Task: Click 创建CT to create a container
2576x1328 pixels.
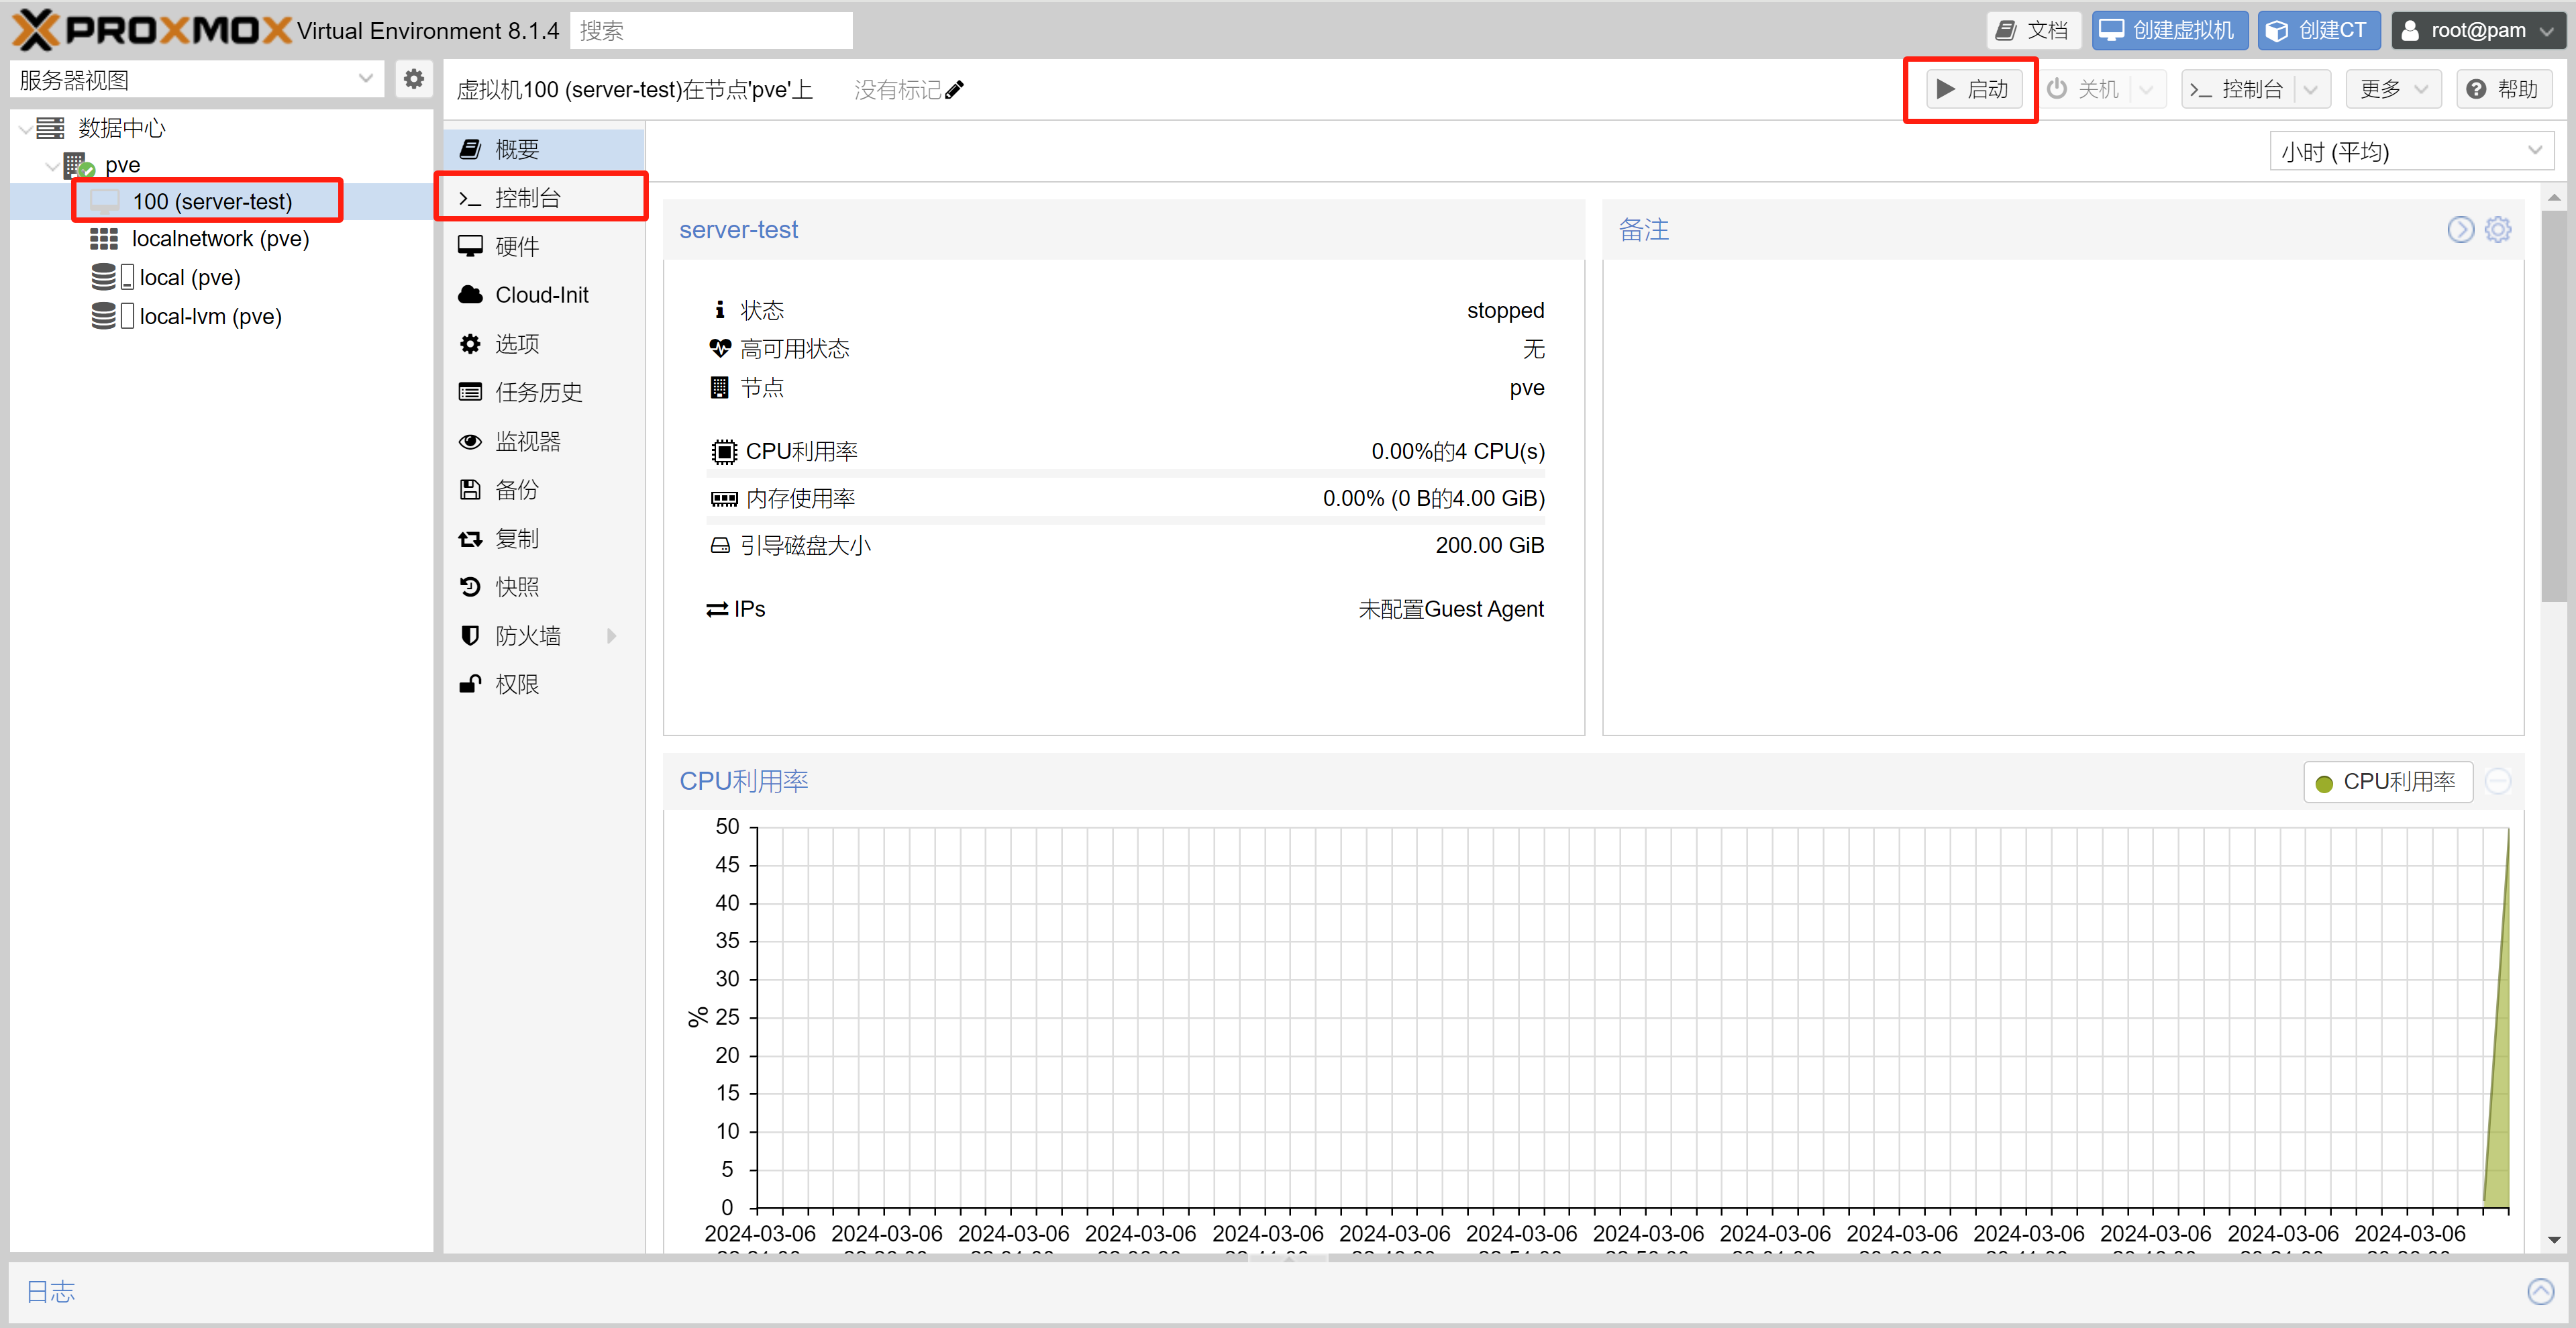Action: (x=2319, y=30)
